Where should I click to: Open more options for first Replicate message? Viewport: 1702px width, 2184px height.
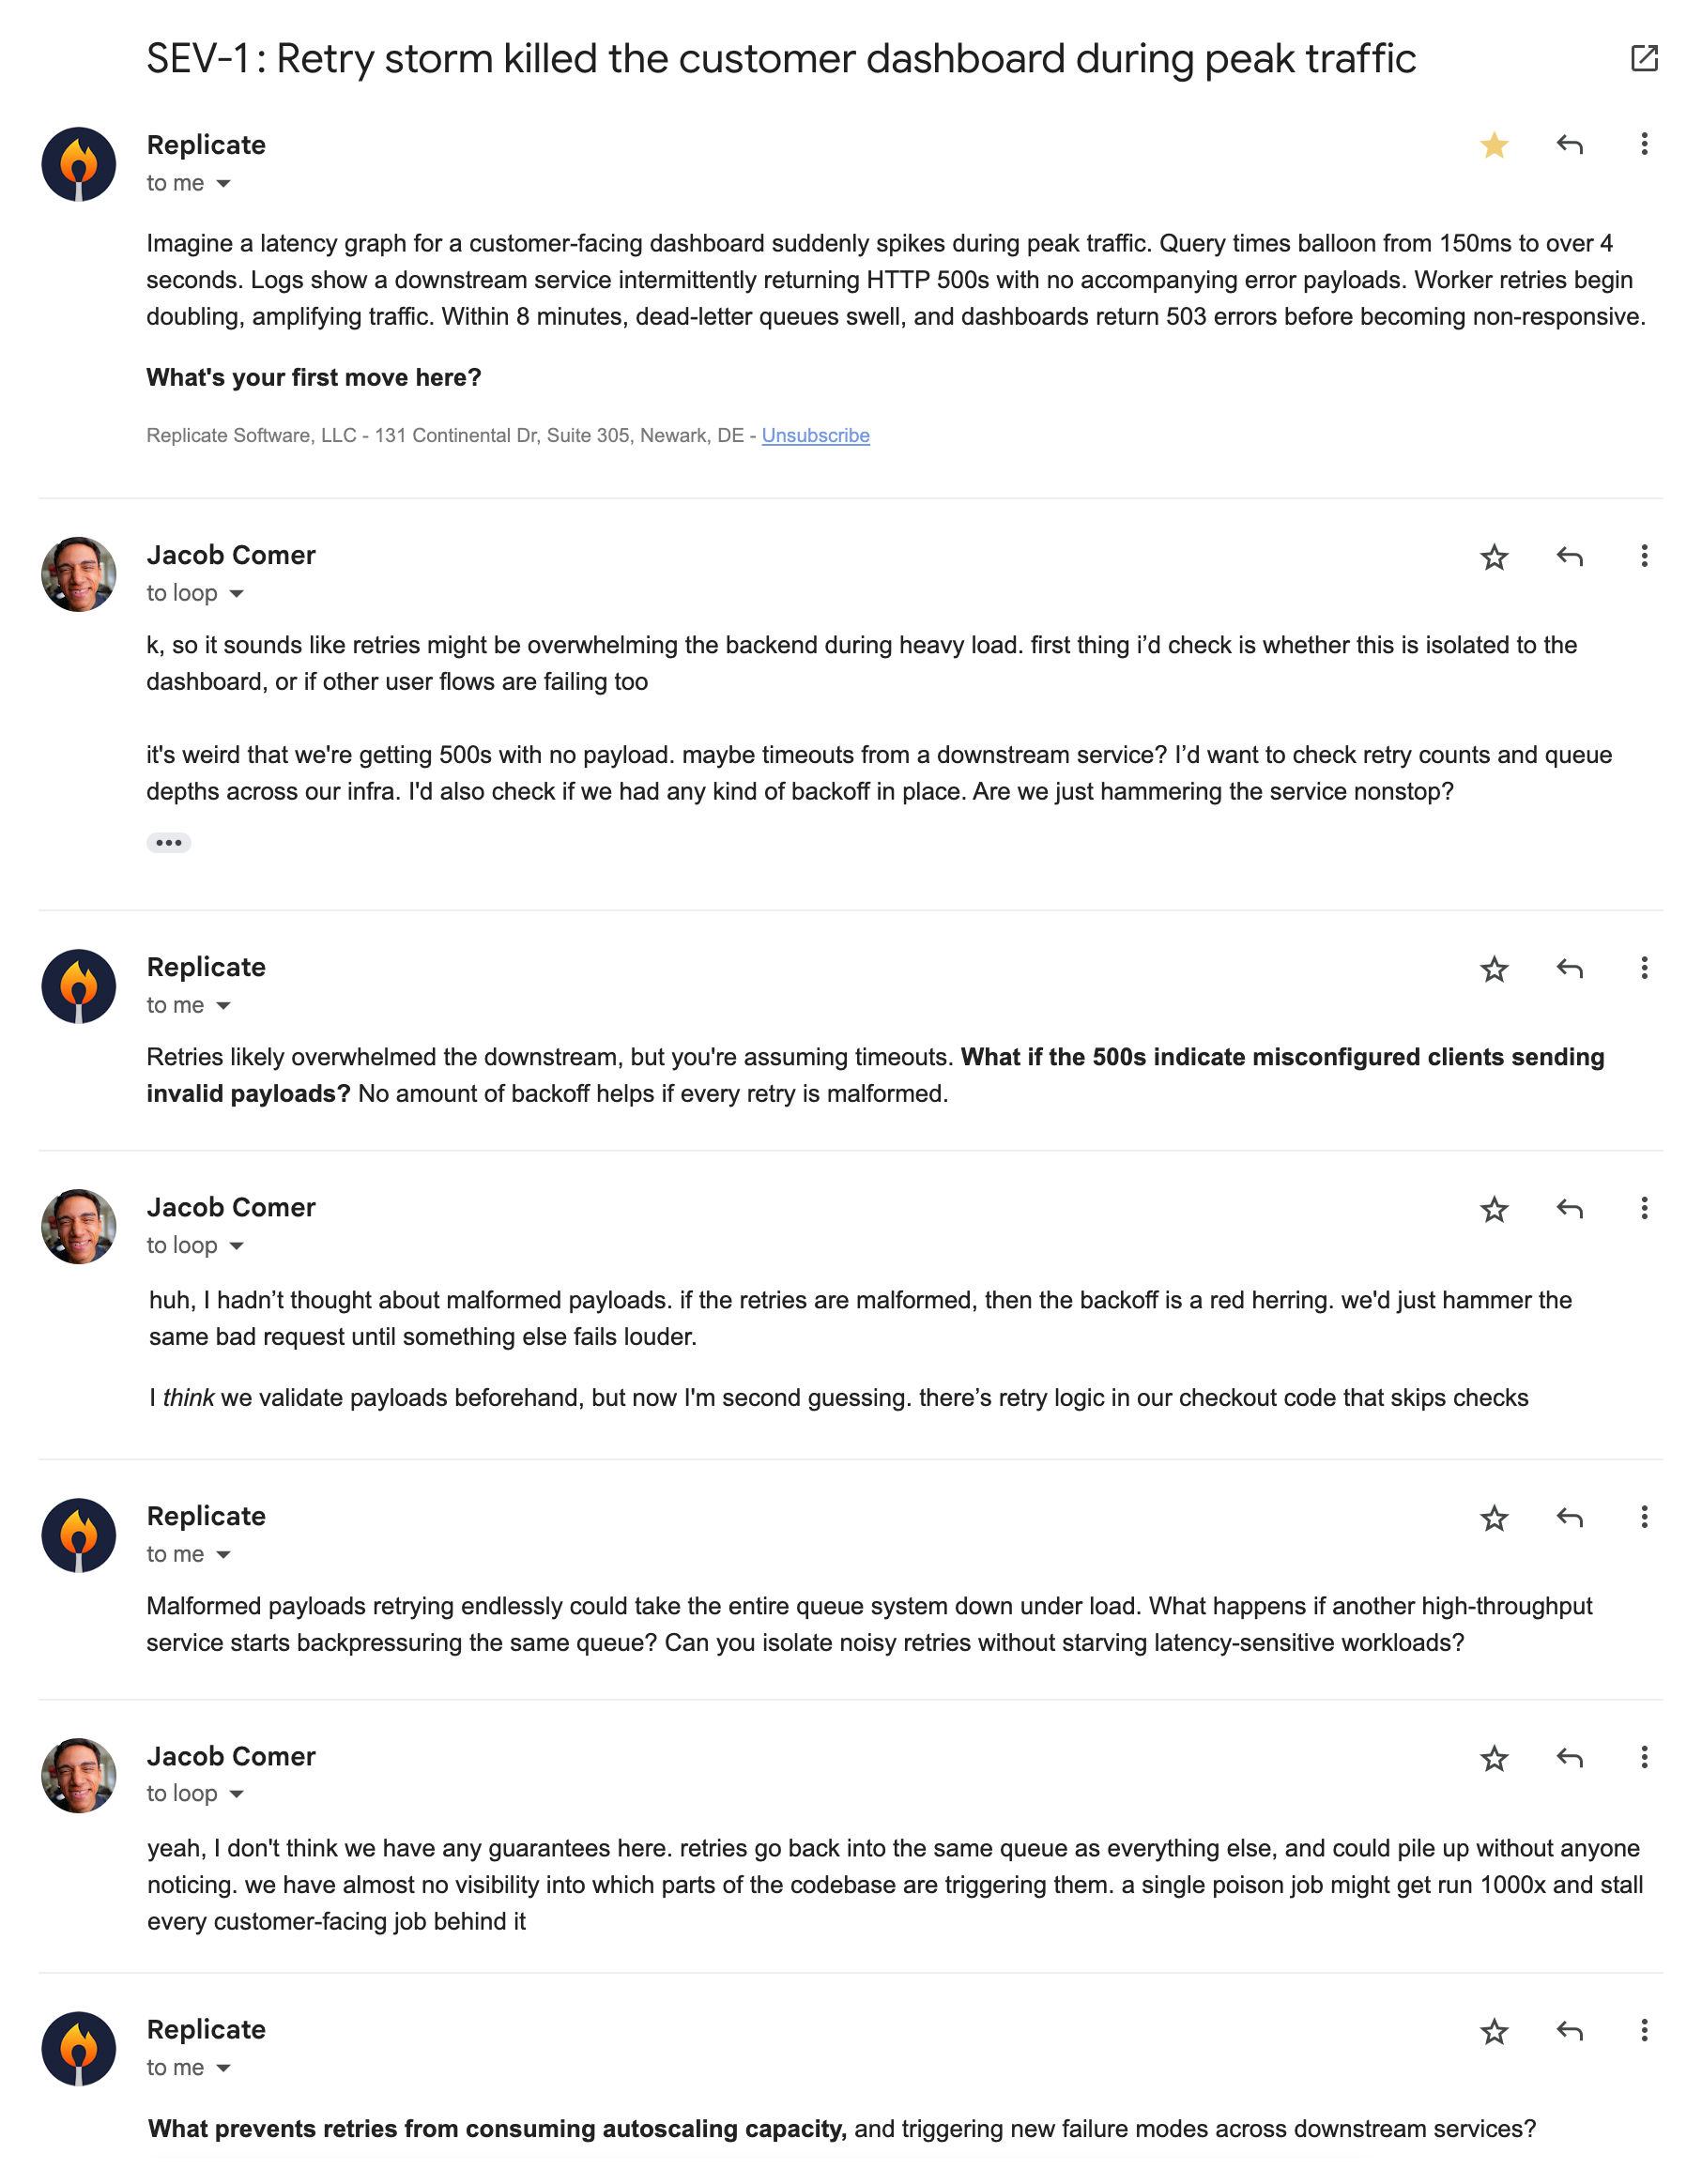click(x=1643, y=145)
